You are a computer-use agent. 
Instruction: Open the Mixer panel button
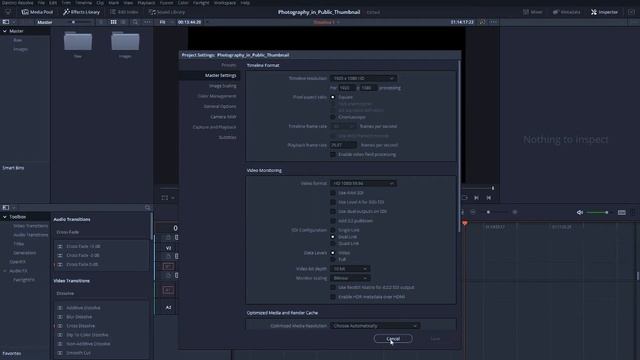click(533, 12)
